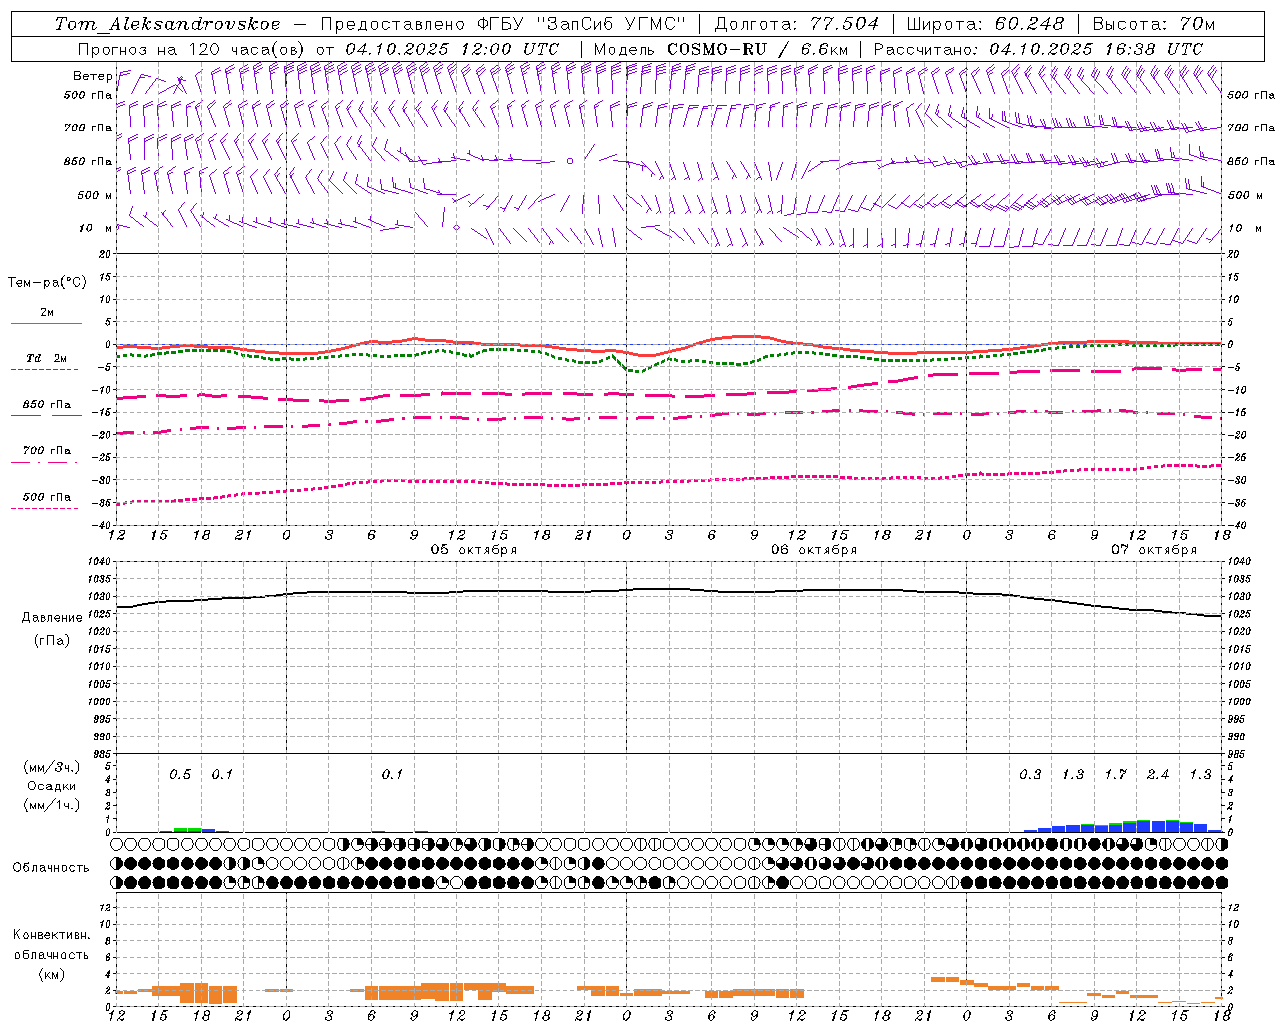Screen dimensions: 1280x1024
Task: Click the 07 октября date label
Action: coord(1154,550)
